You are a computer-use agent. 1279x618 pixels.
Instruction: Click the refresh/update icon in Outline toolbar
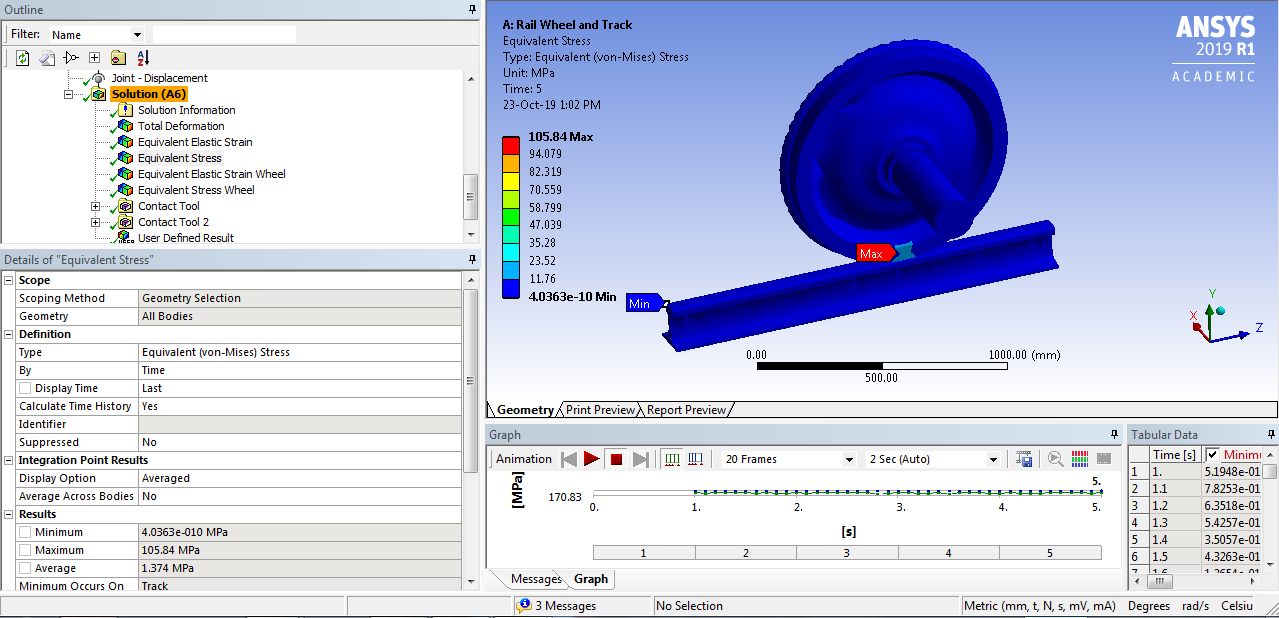[22, 57]
